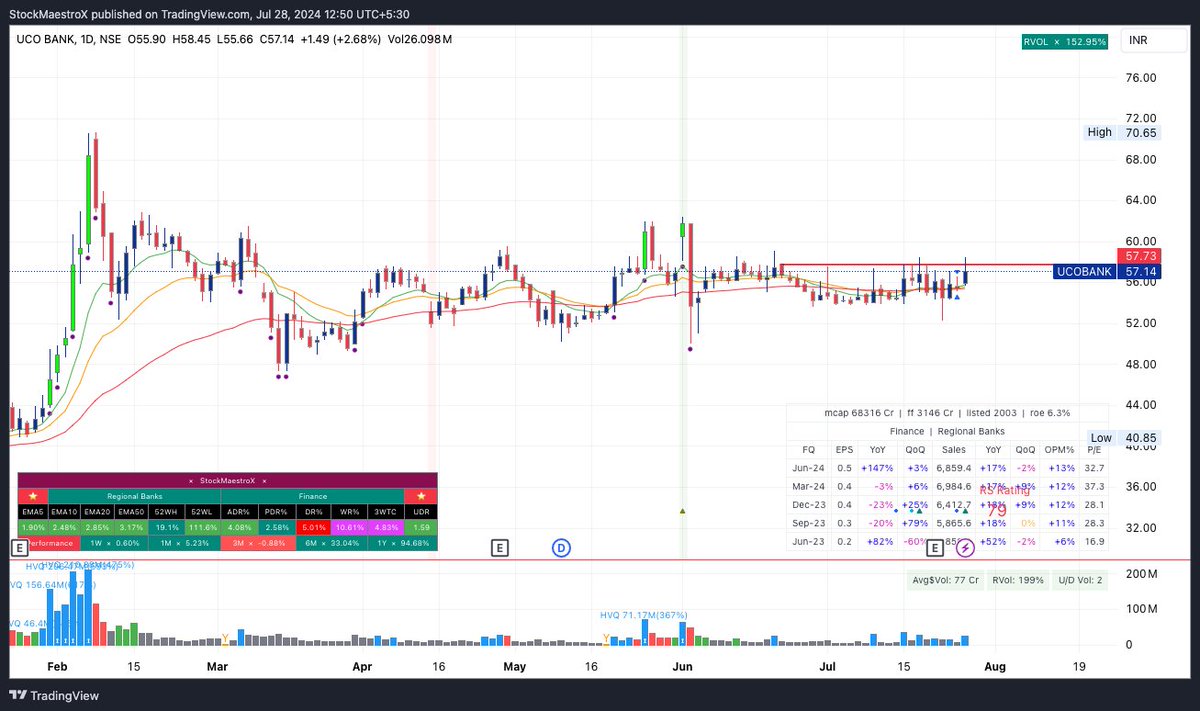Click the EMA5 column header
Screen dimensions: 1200x711
coord(32,511)
